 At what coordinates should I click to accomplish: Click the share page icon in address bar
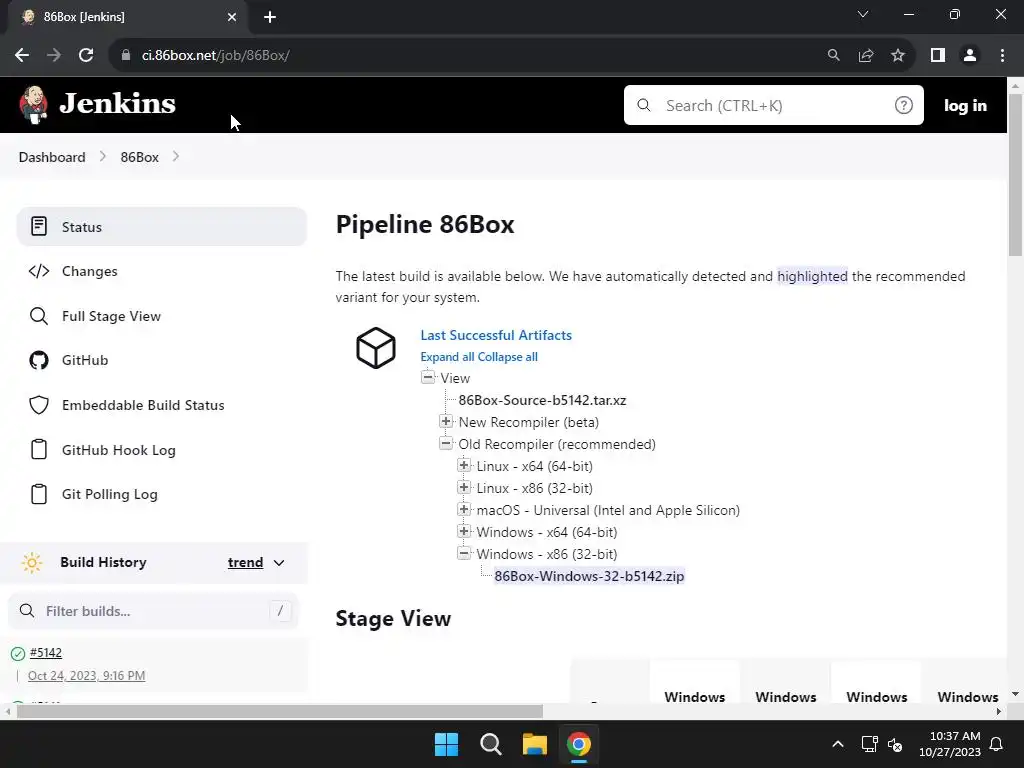(x=866, y=56)
